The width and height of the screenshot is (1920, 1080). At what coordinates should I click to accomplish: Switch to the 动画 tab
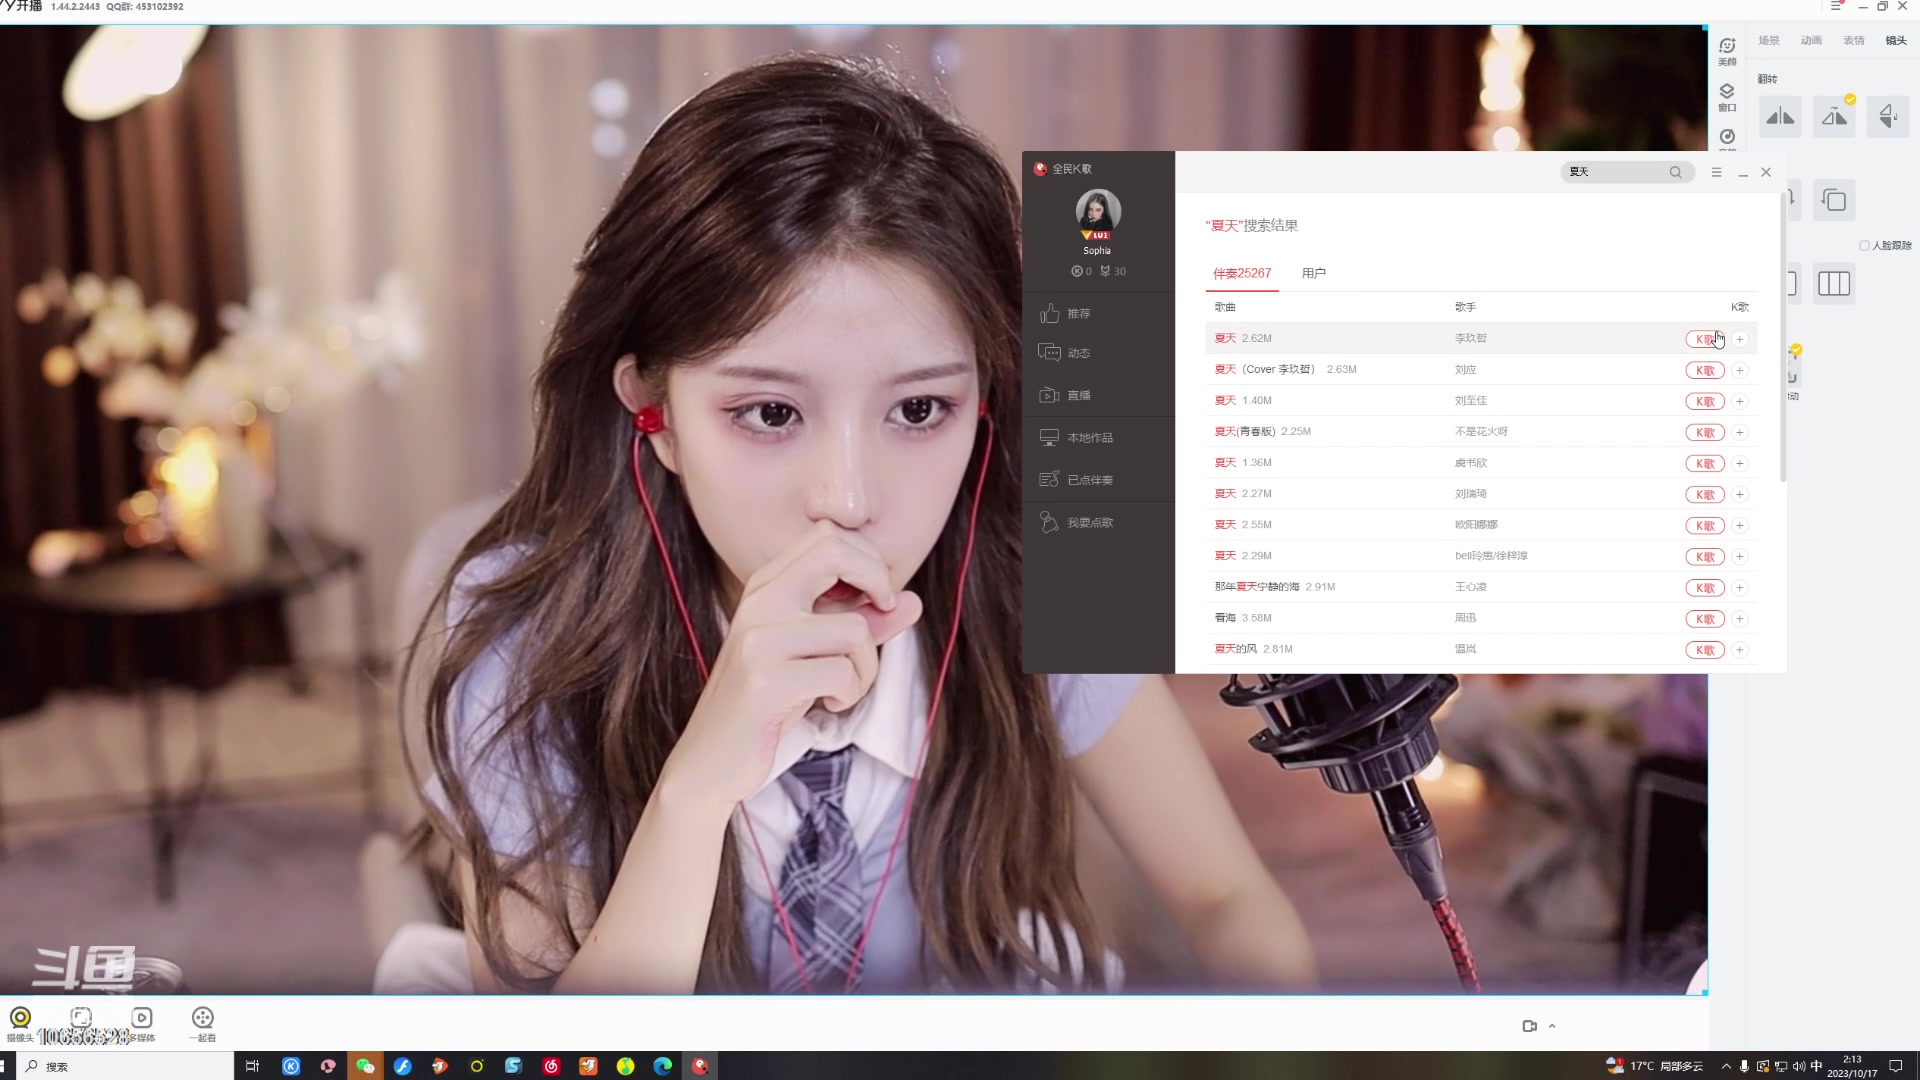click(x=1811, y=41)
